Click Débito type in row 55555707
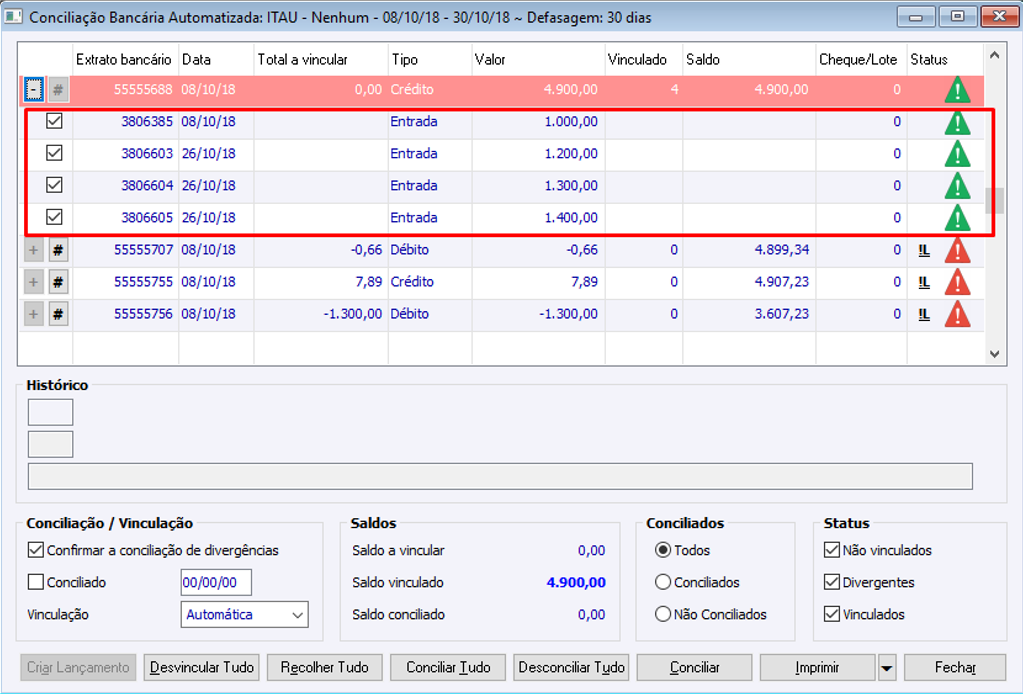Image resolution: width=1023 pixels, height=694 pixels. (x=410, y=250)
